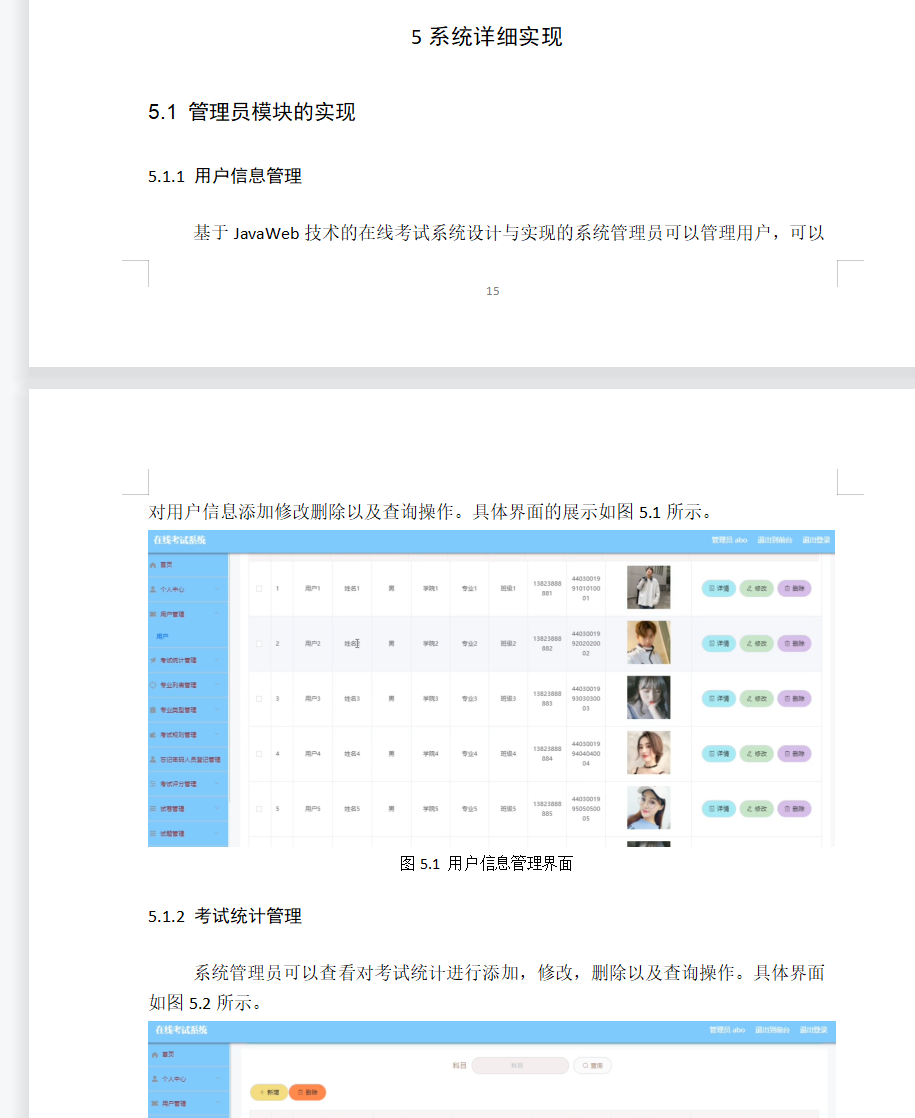Screen dimensions: 915x1118
Task: Click 删除 delete button for 用户5 row
Action: [x=794, y=808]
